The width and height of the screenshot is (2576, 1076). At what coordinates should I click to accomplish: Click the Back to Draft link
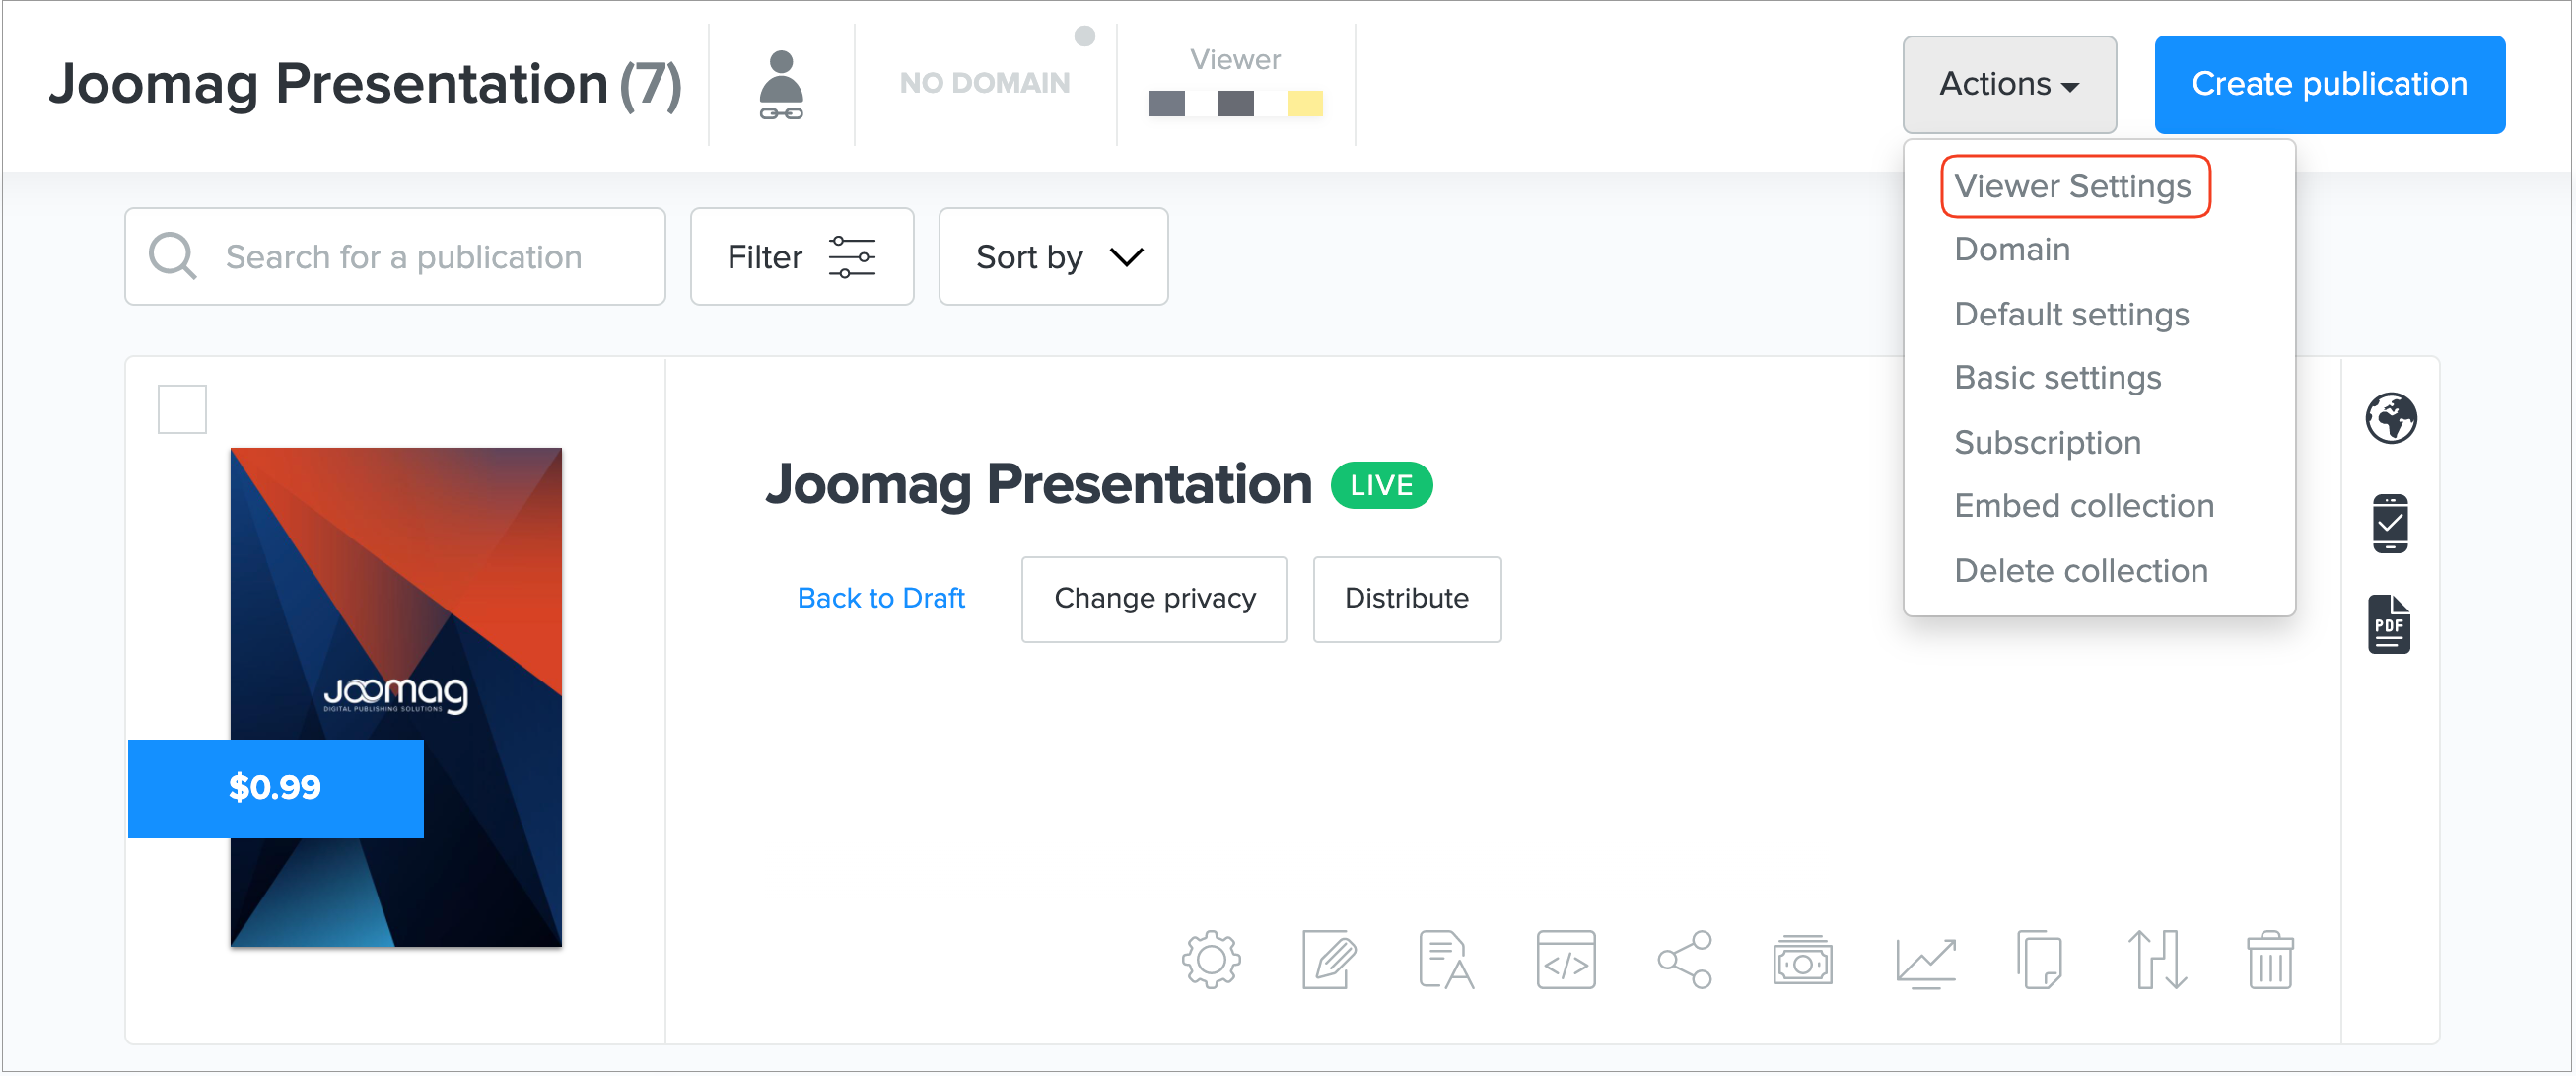click(x=880, y=598)
